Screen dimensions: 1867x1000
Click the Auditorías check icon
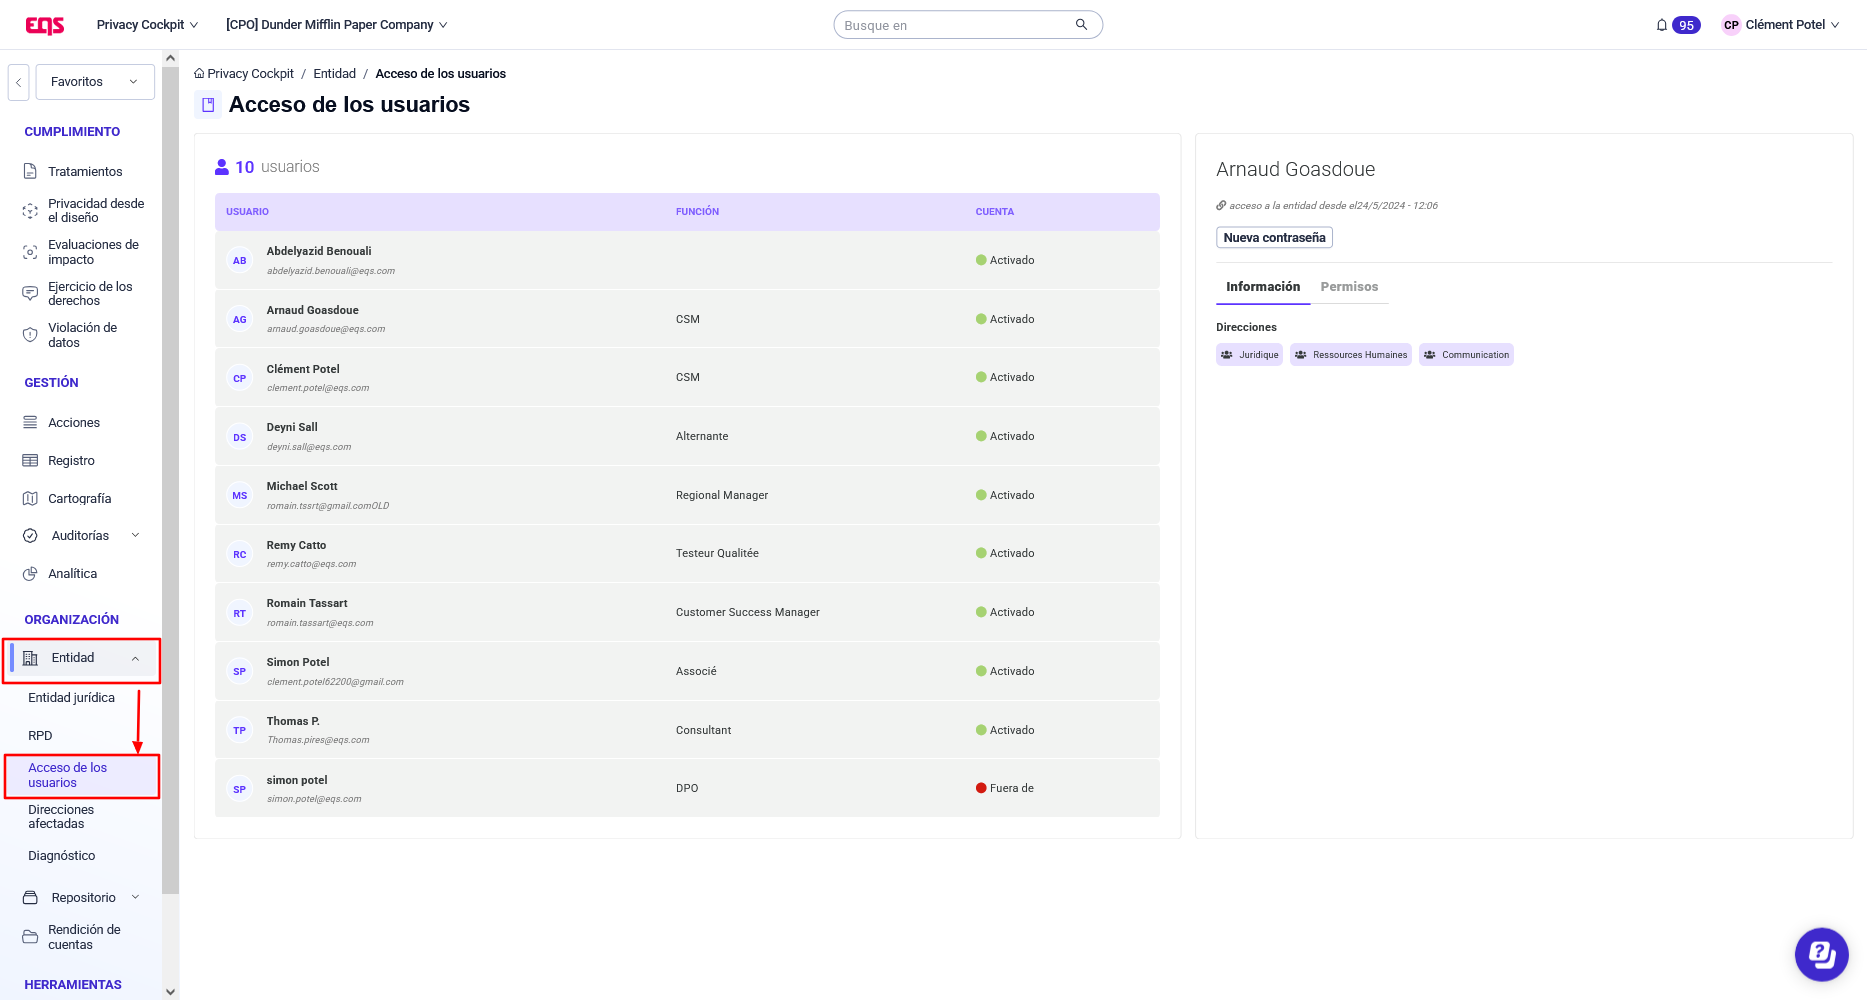pyautogui.click(x=31, y=536)
